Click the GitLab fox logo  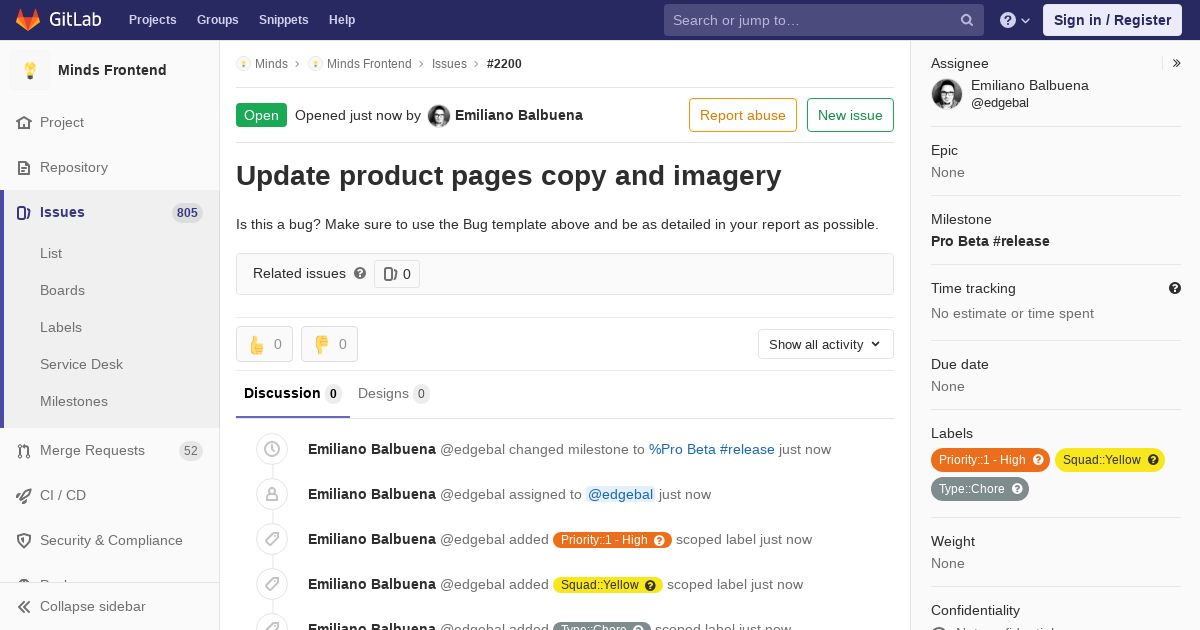(x=28, y=19)
